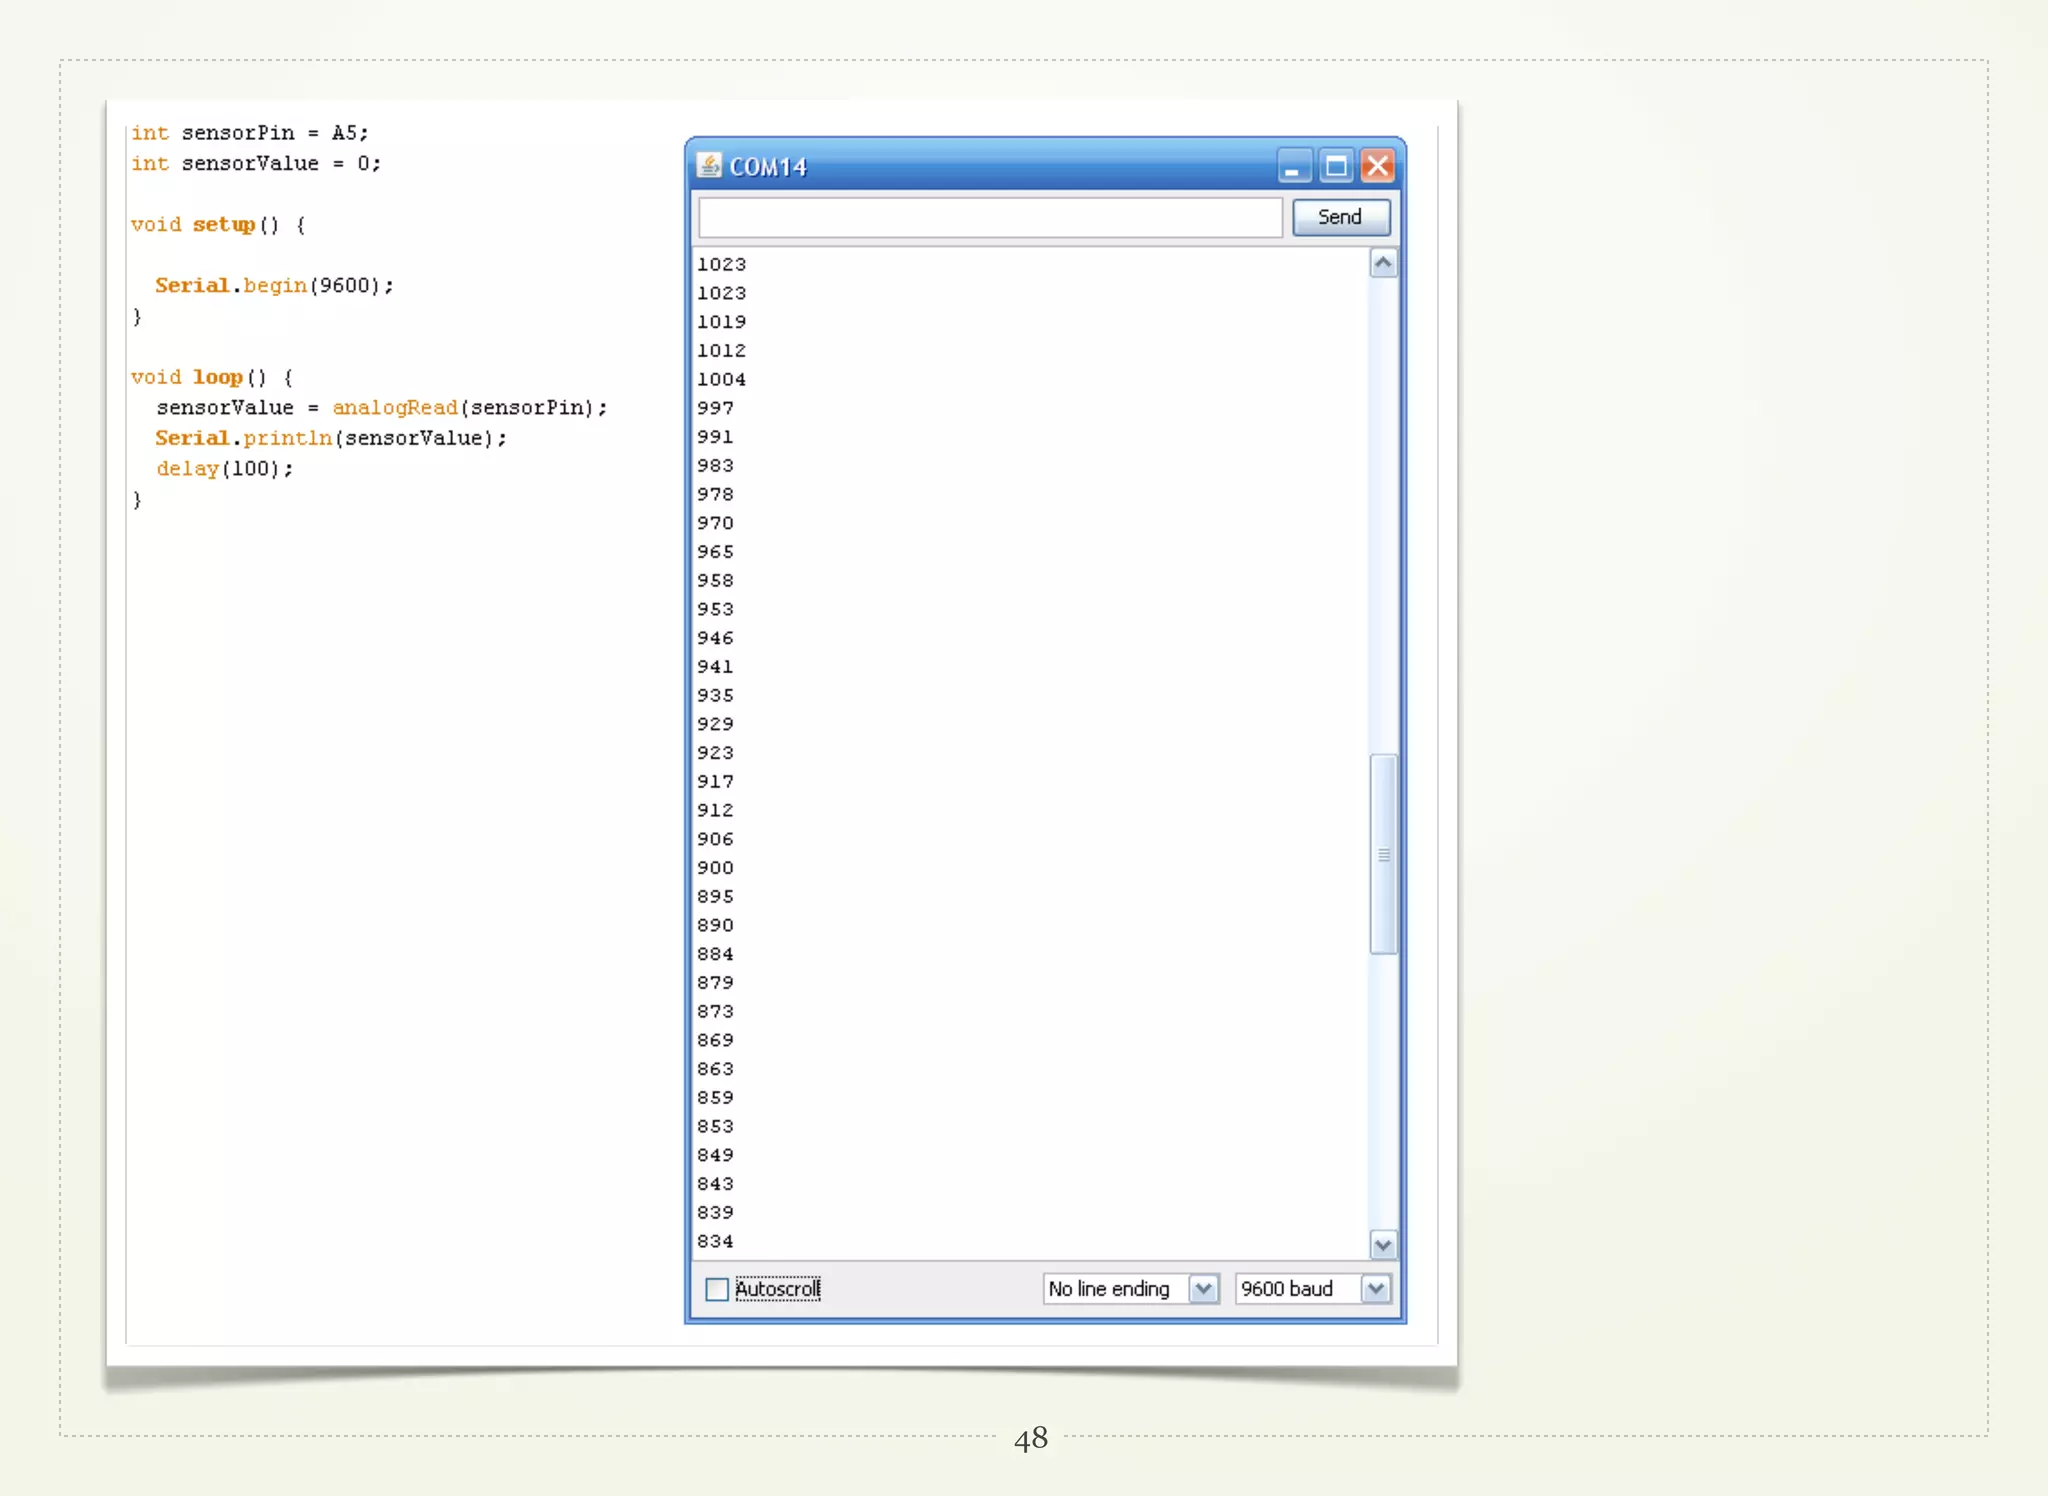Enable the Autoscroll checkbox

717,1289
